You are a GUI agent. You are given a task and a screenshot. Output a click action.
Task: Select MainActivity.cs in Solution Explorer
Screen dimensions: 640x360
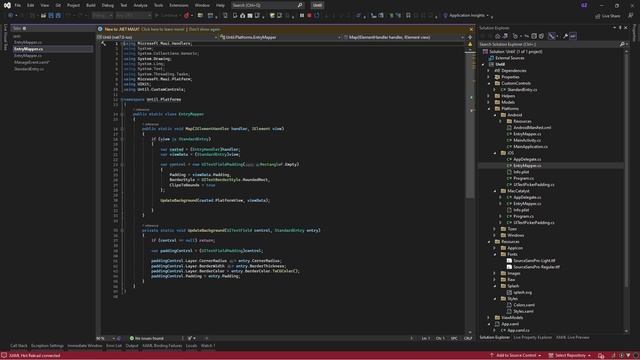(x=527, y=140)
